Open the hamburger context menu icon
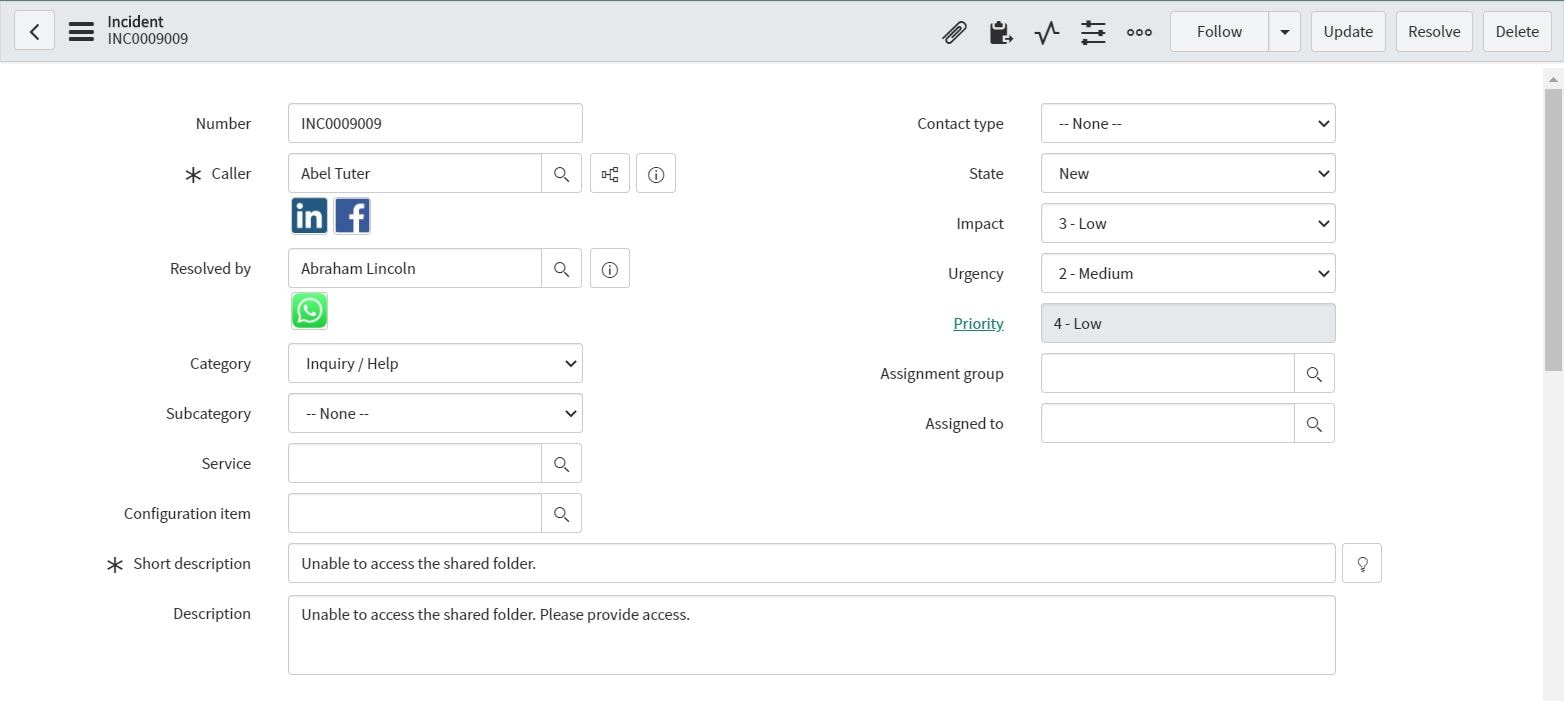Screen dimensions: 1564x701 pyautogui.click(x=81, y=32)
